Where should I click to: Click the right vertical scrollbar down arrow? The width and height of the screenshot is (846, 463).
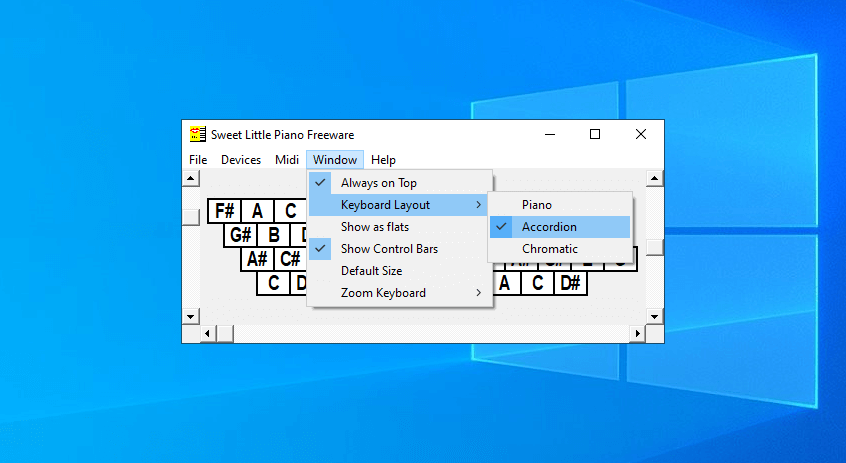click(x=654, y=316)
